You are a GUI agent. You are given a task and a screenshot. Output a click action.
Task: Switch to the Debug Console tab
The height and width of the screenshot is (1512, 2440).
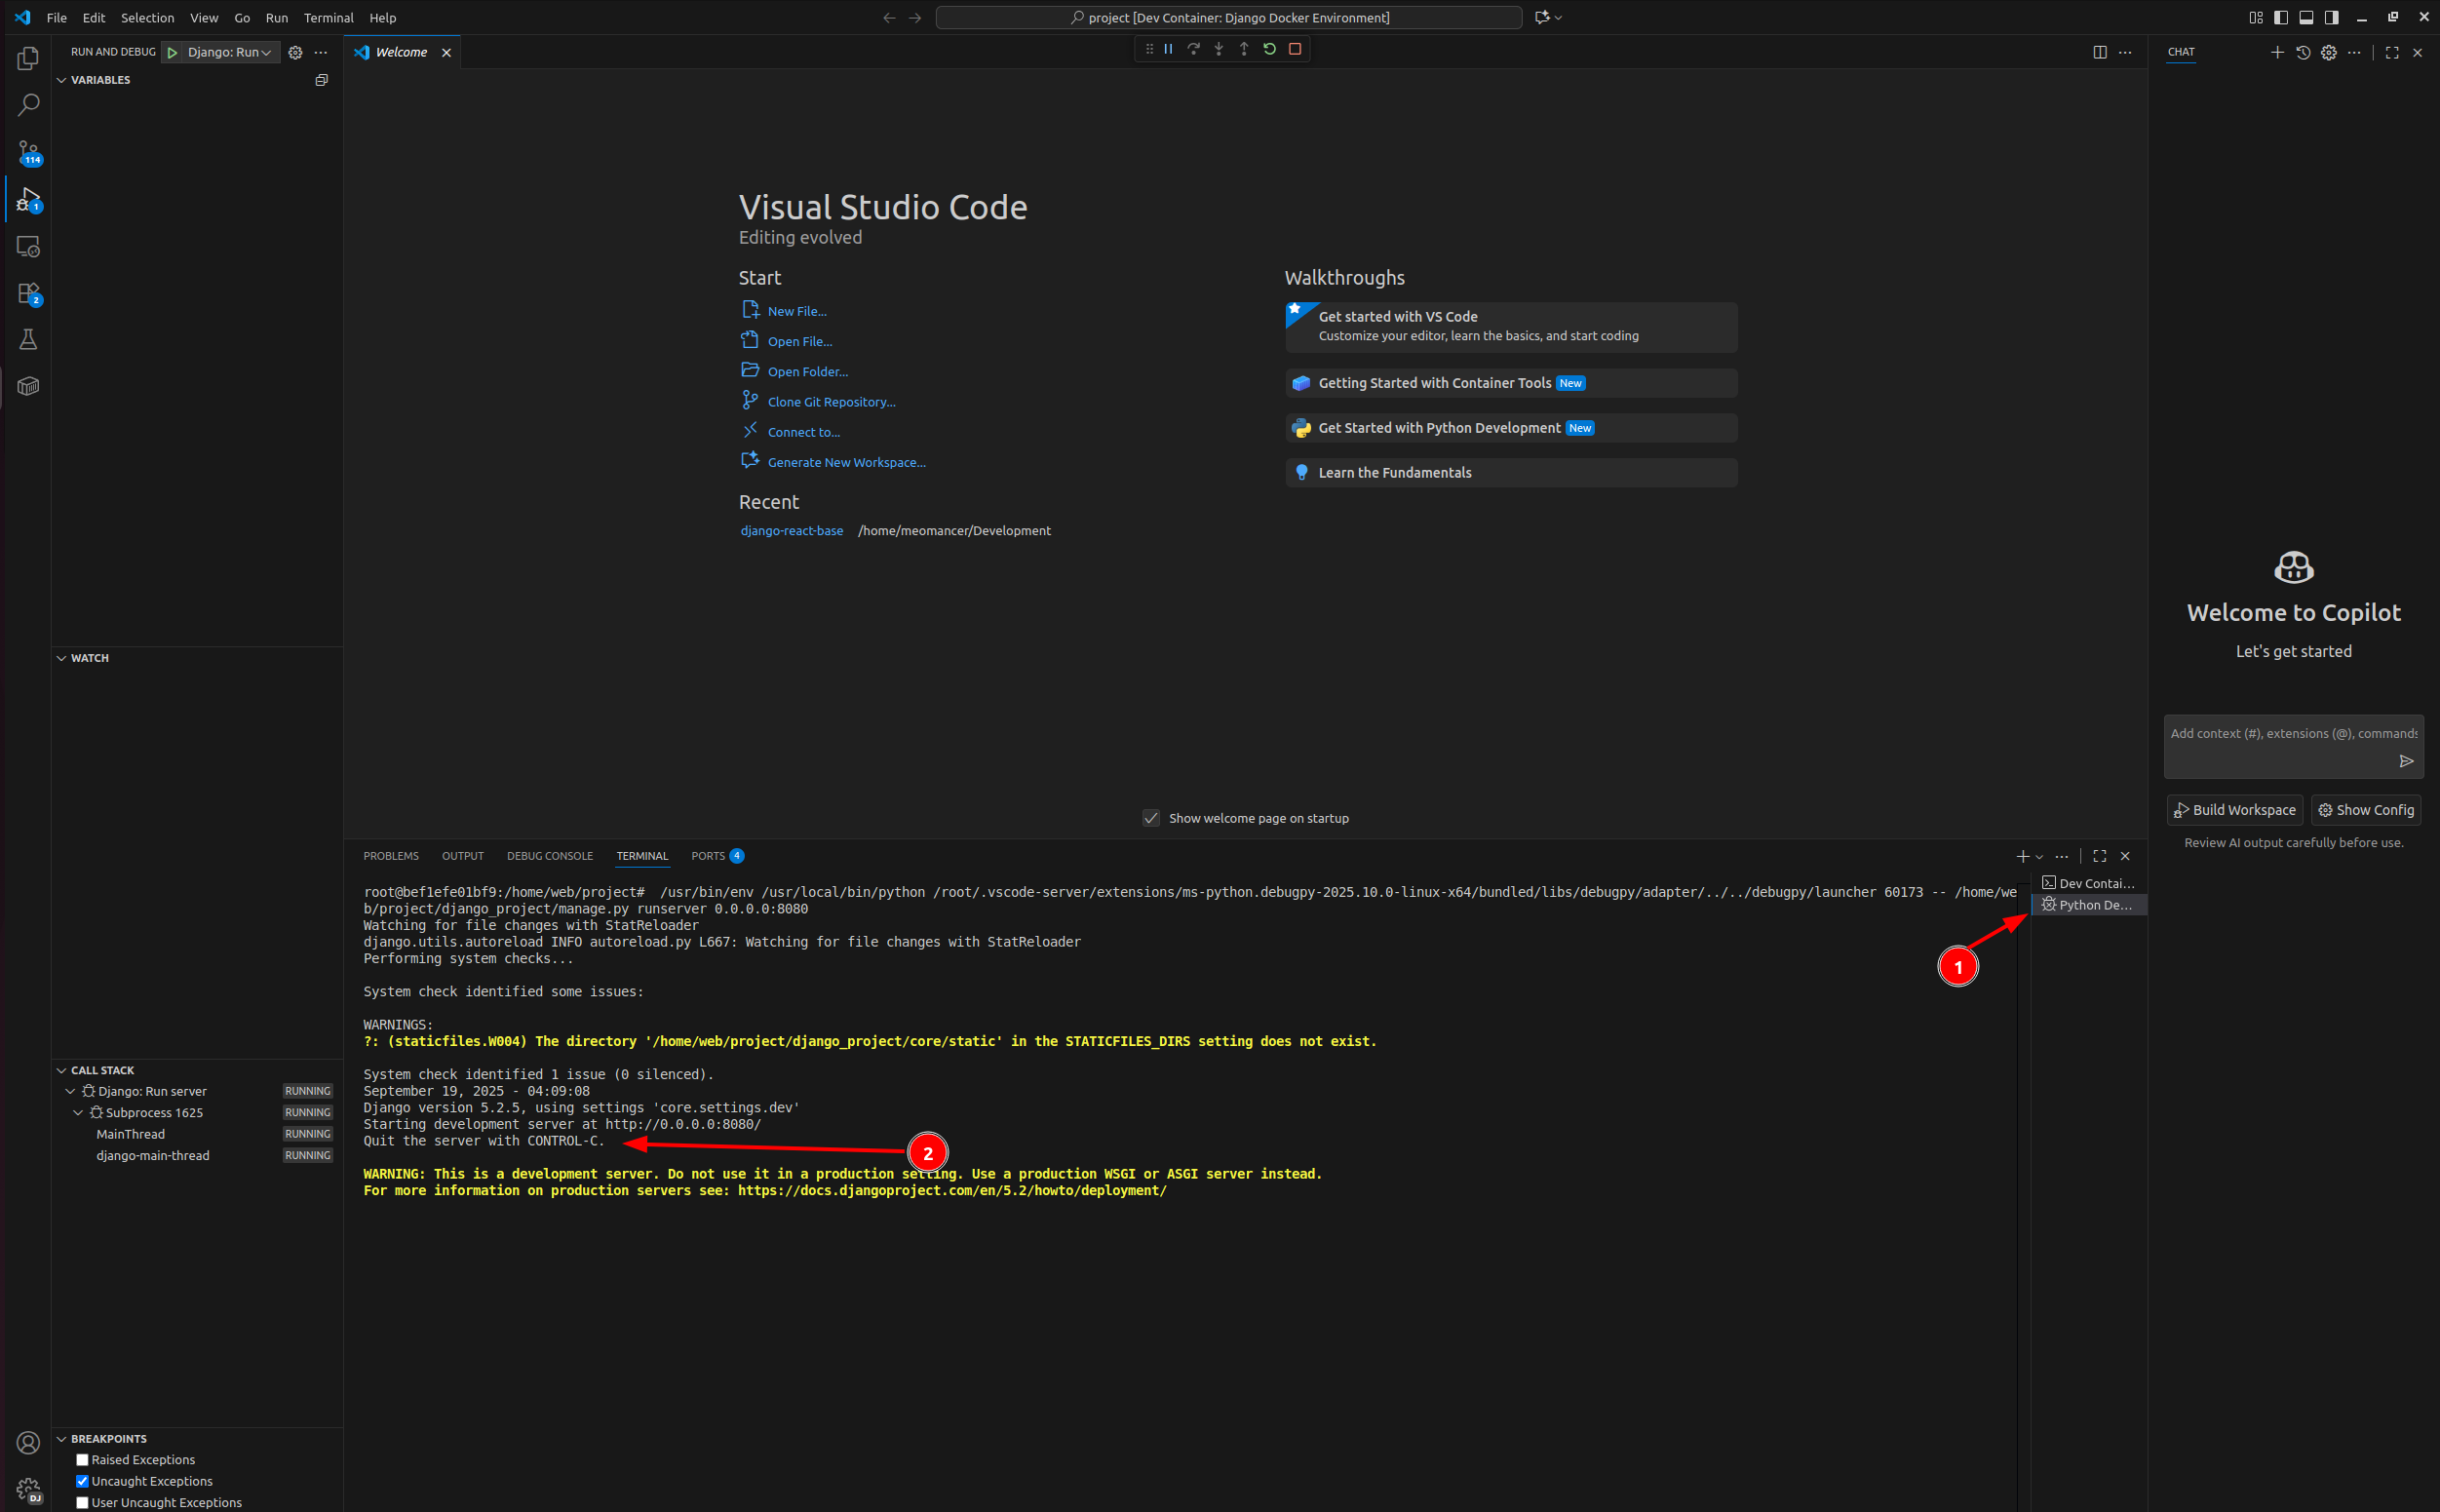click(549, 856)
